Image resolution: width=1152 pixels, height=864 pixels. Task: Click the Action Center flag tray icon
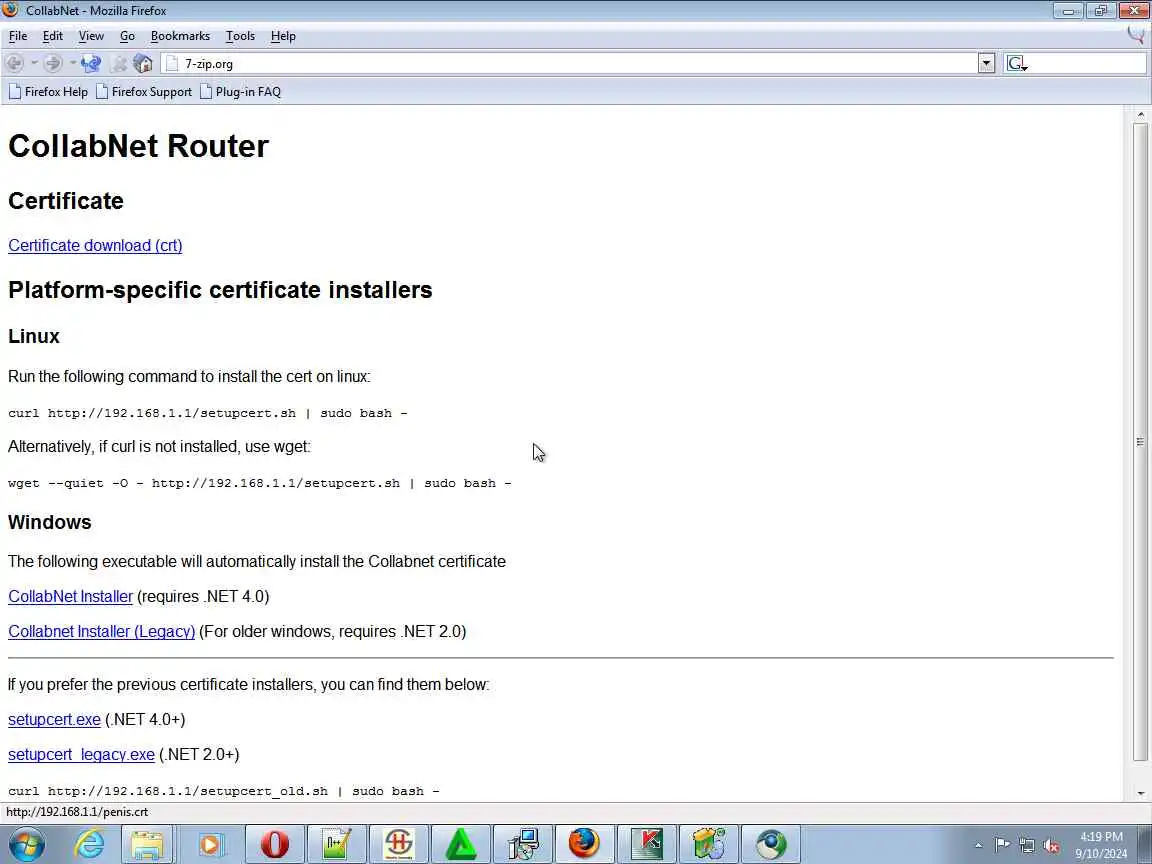1002,845
